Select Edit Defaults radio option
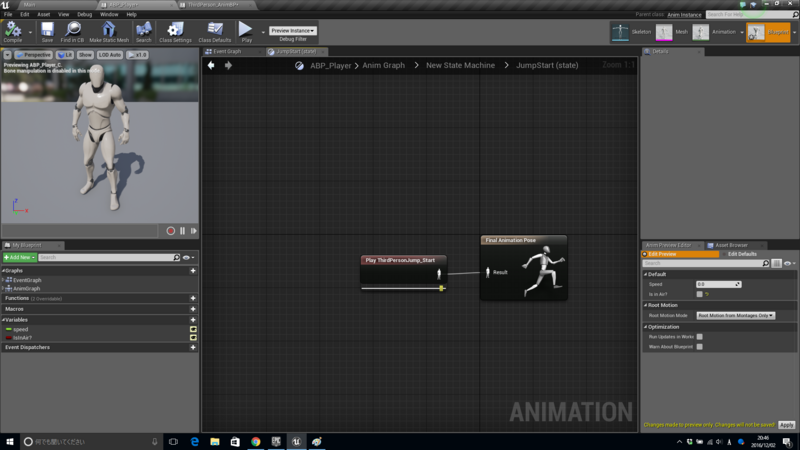 741,254
